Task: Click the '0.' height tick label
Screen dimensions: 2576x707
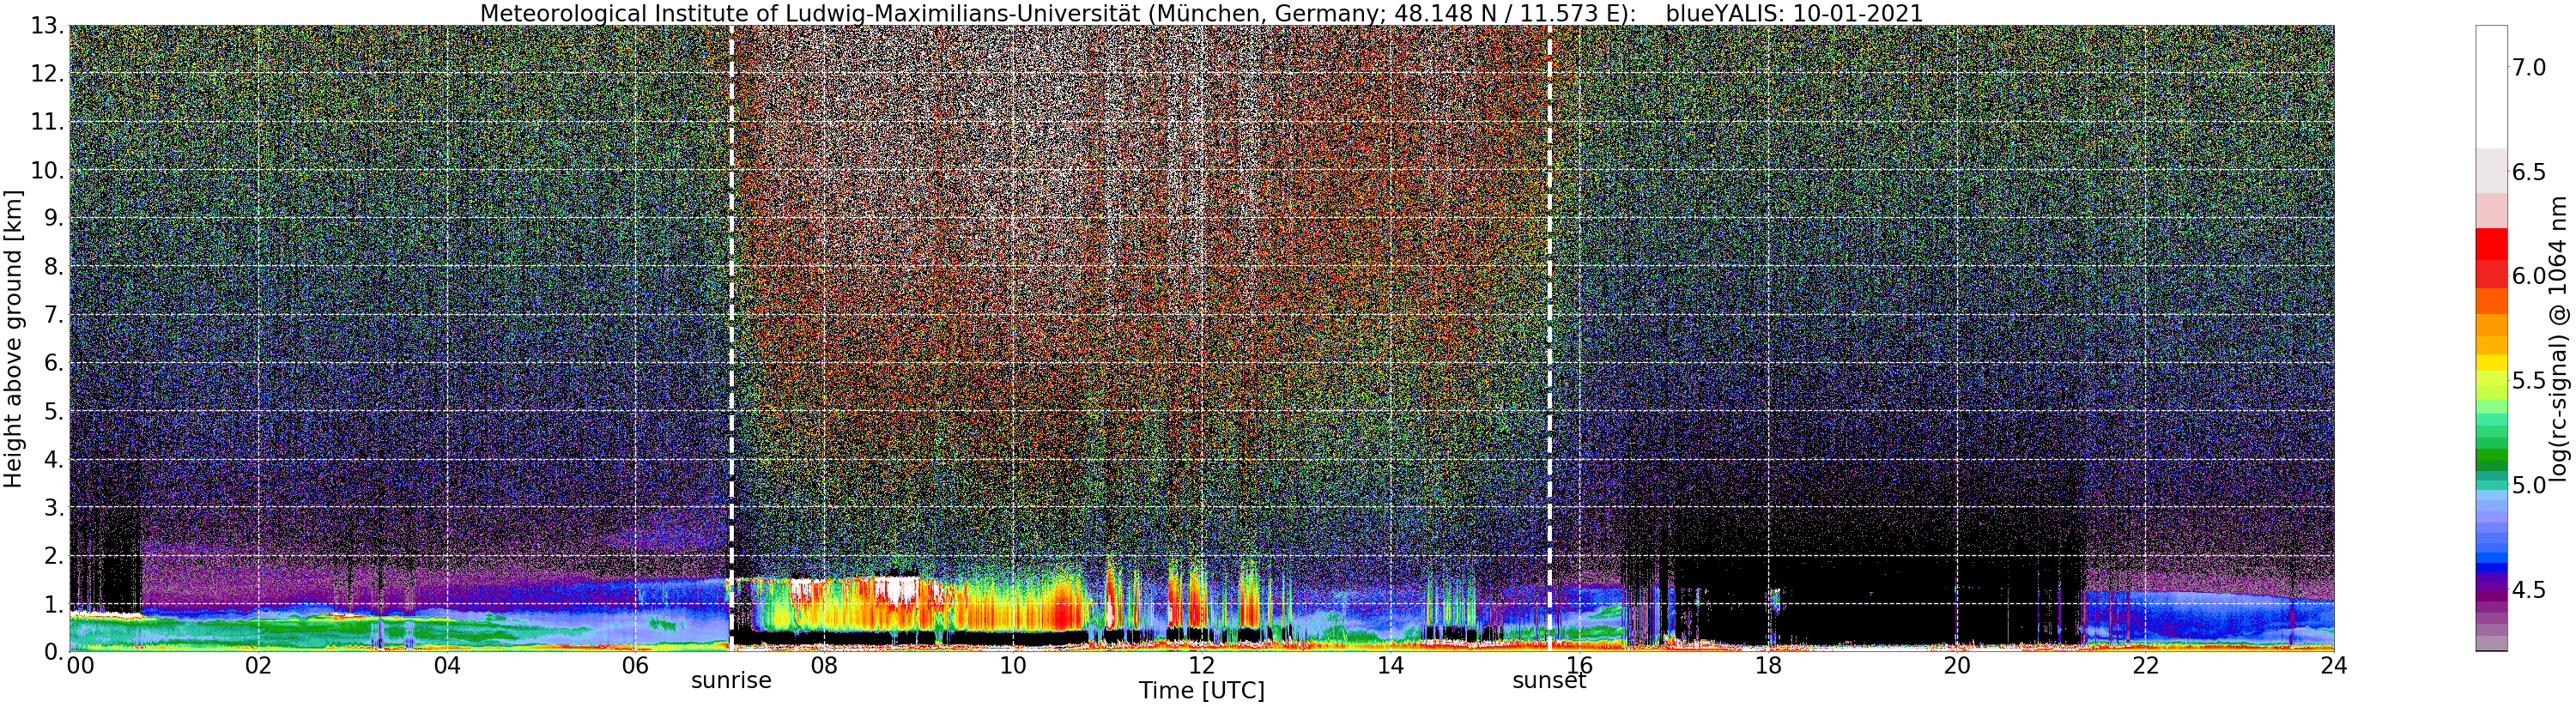Action: click(x=53, y=651)
